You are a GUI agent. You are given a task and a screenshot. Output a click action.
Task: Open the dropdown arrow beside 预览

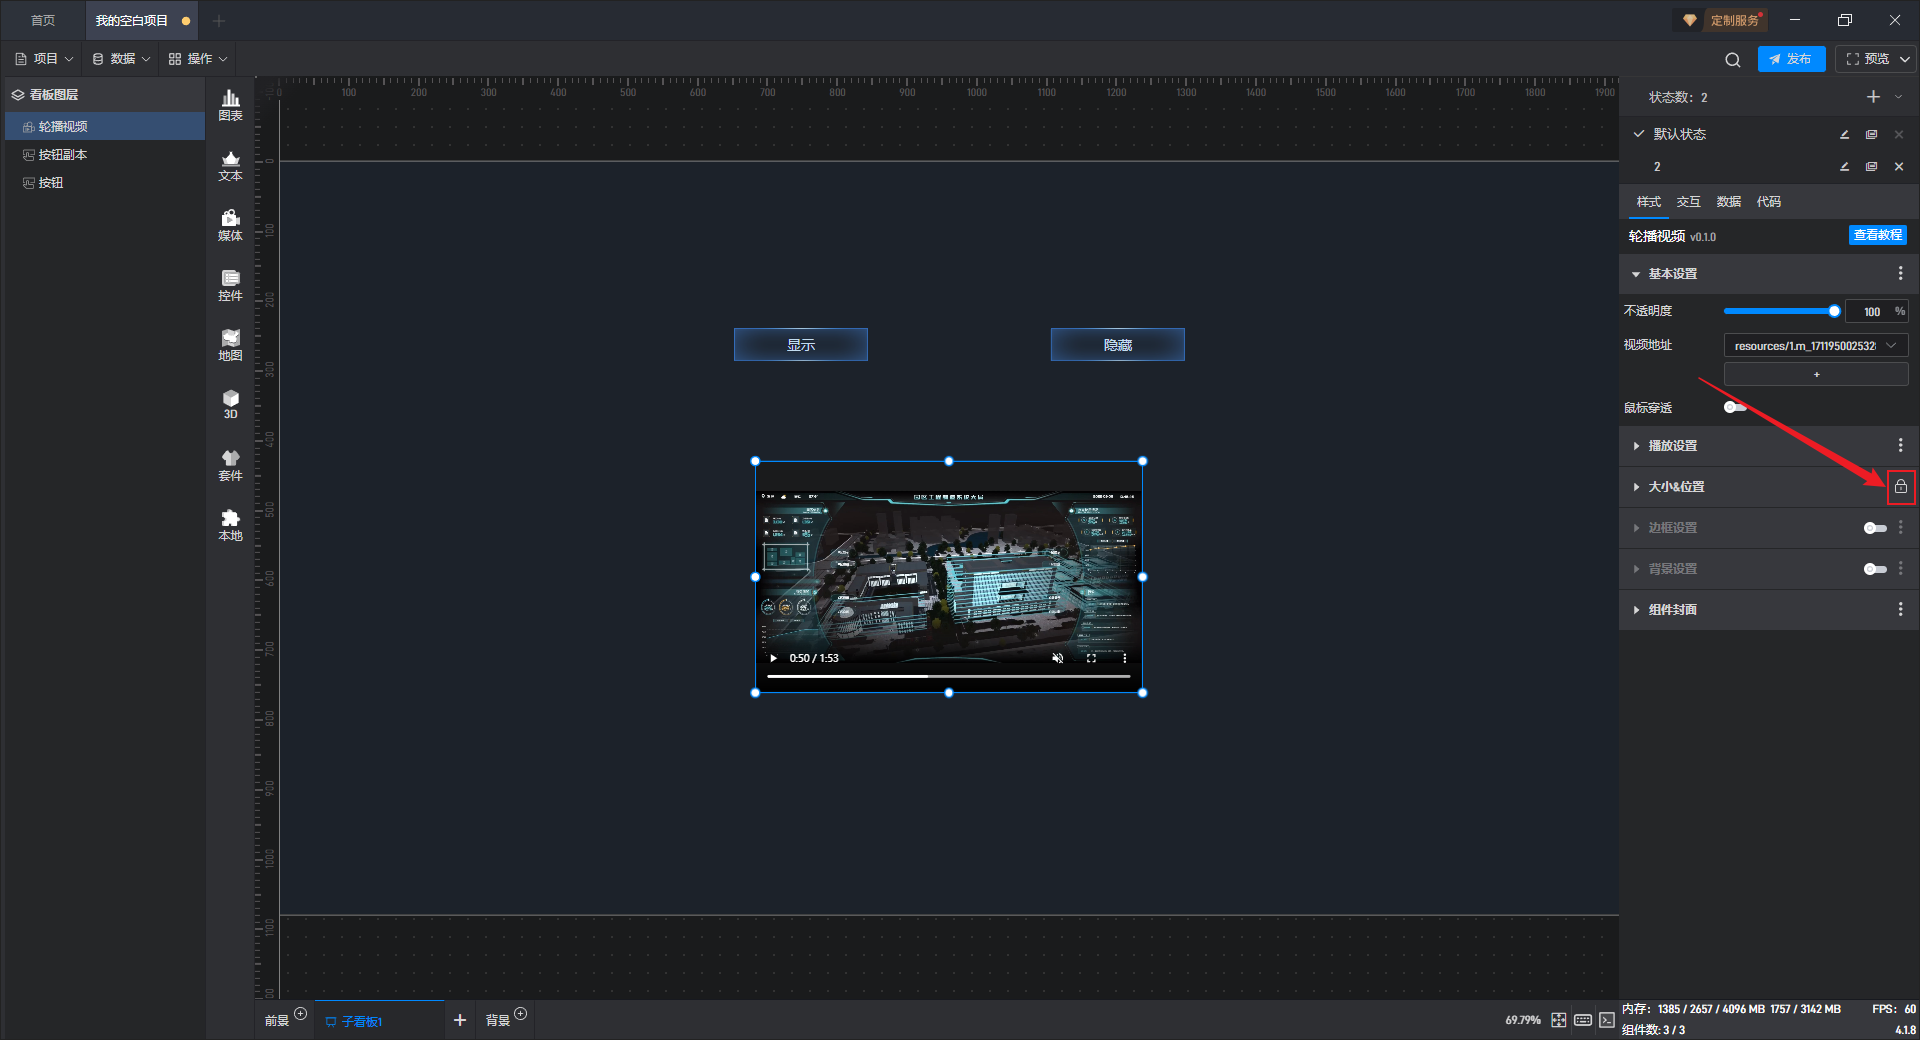click(x=1905, y=59)
